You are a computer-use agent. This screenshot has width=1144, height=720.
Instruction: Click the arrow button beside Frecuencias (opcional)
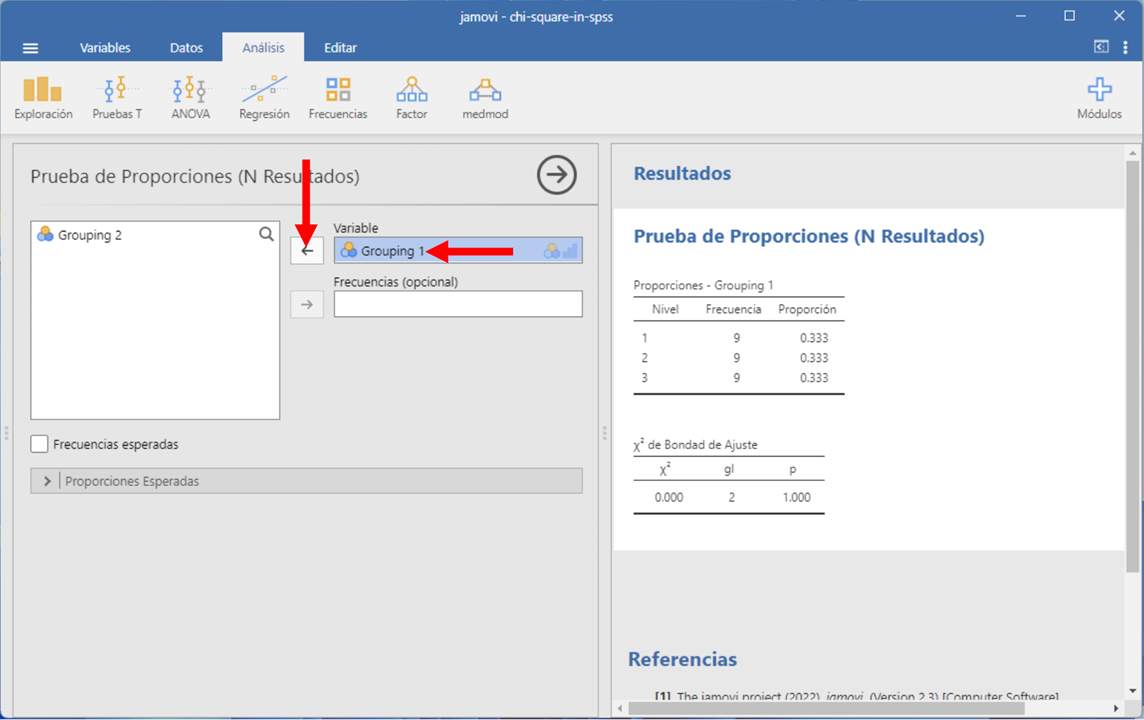(x=307, y=305)
